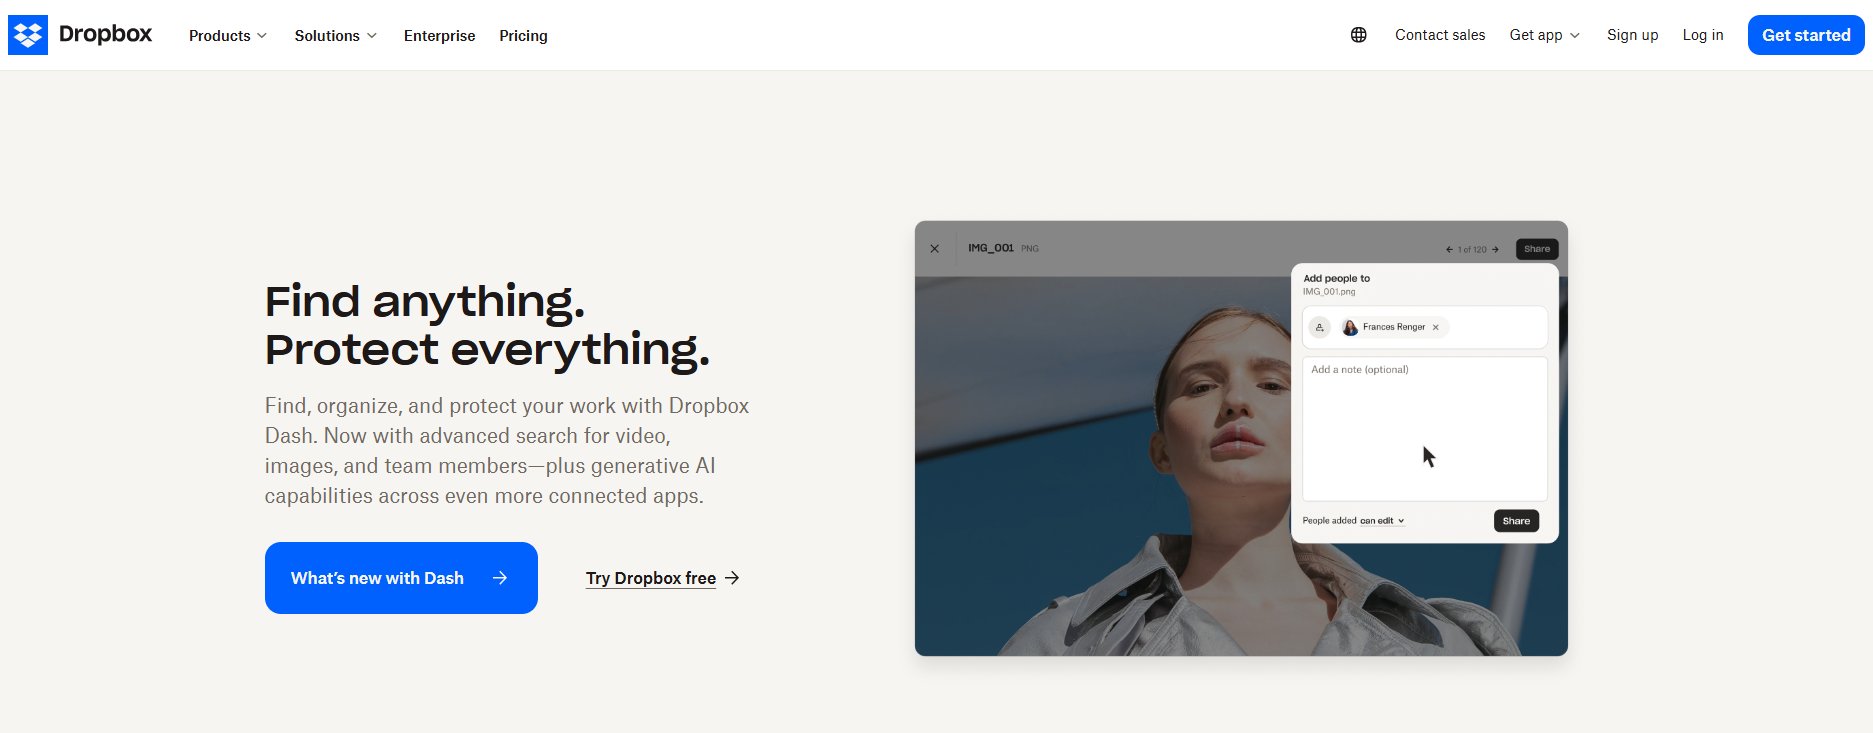Click the dark Share button in preview header
Screen dimensions: 1873x733
coord(1537,249)
